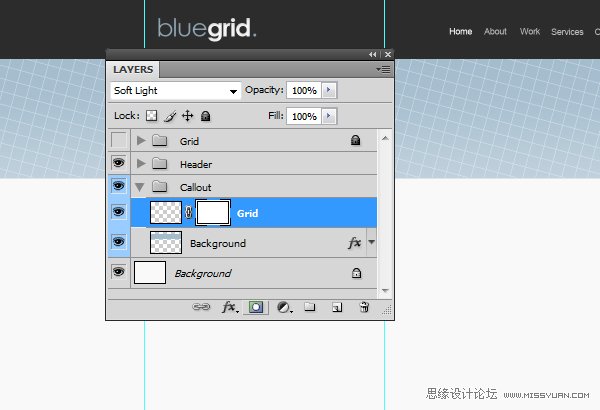Hide the selected Grid layer
This screenshot has width=600, height=410.
click(x=119, y=212)
